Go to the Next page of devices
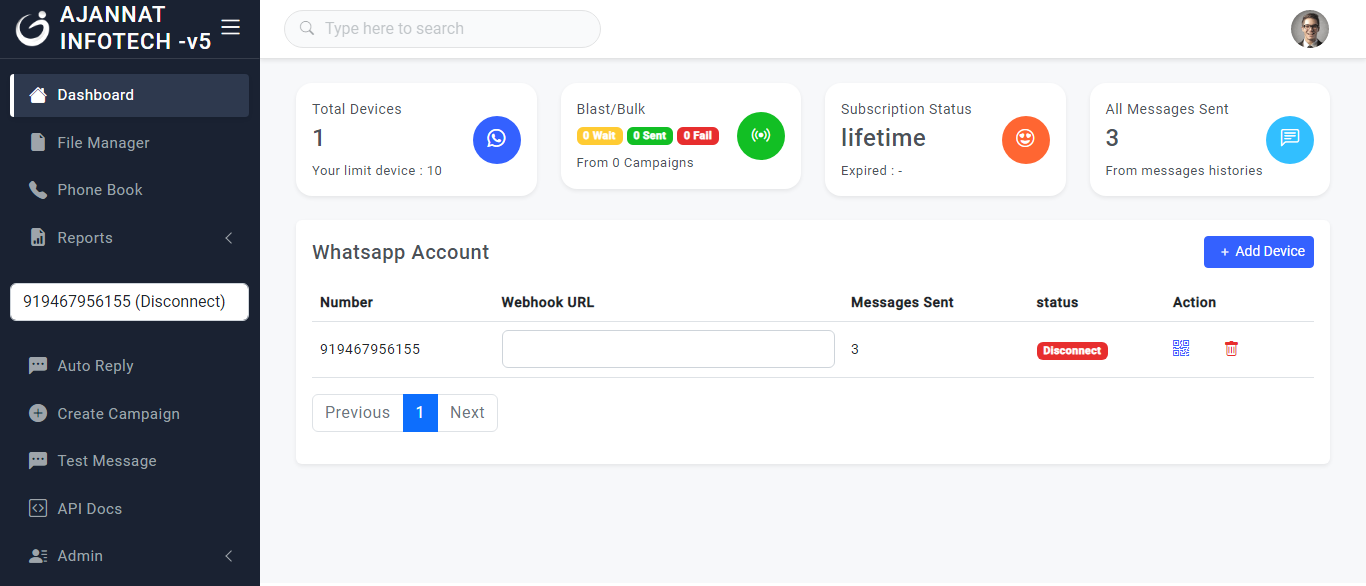Viewport: 1366px width, 586px height. 467,412
